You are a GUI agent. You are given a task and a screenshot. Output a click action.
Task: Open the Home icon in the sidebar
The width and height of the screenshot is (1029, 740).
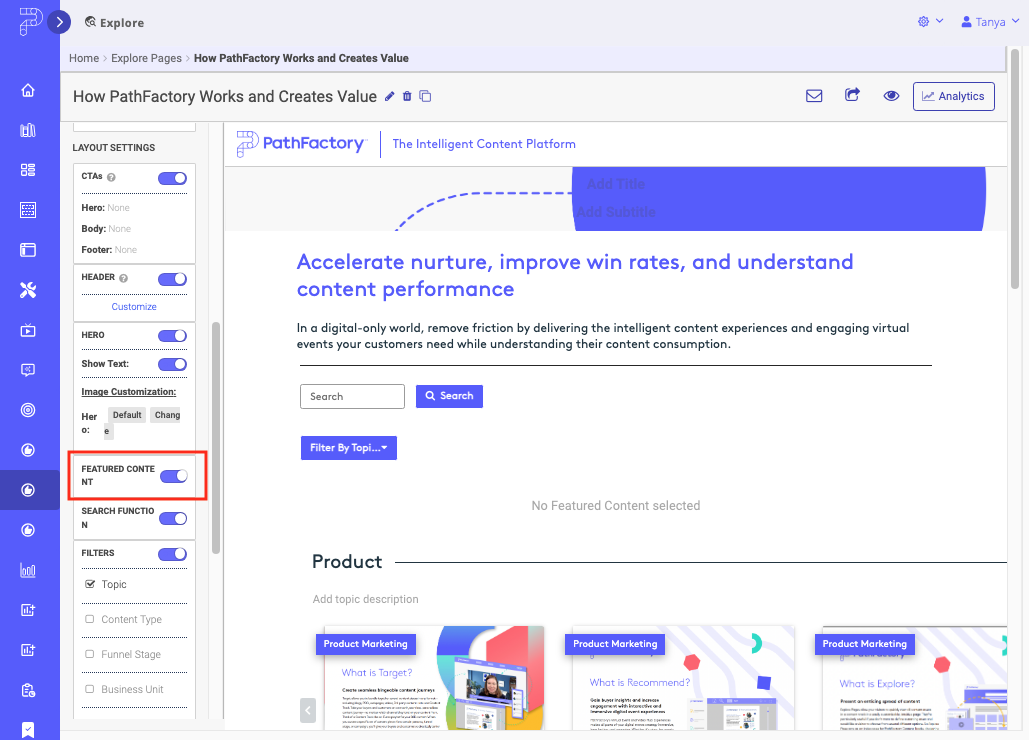point(29,89)
